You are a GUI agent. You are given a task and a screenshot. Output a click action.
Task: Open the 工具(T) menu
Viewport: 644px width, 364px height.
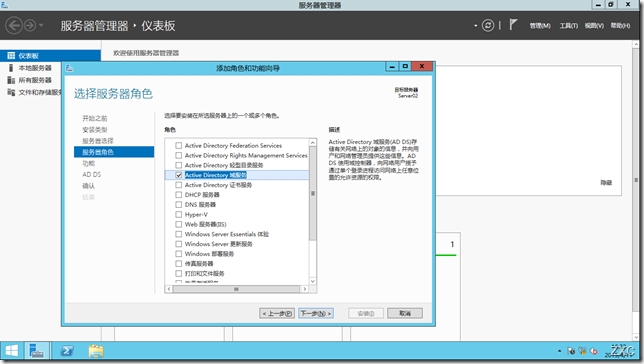[x=568, y=25]
